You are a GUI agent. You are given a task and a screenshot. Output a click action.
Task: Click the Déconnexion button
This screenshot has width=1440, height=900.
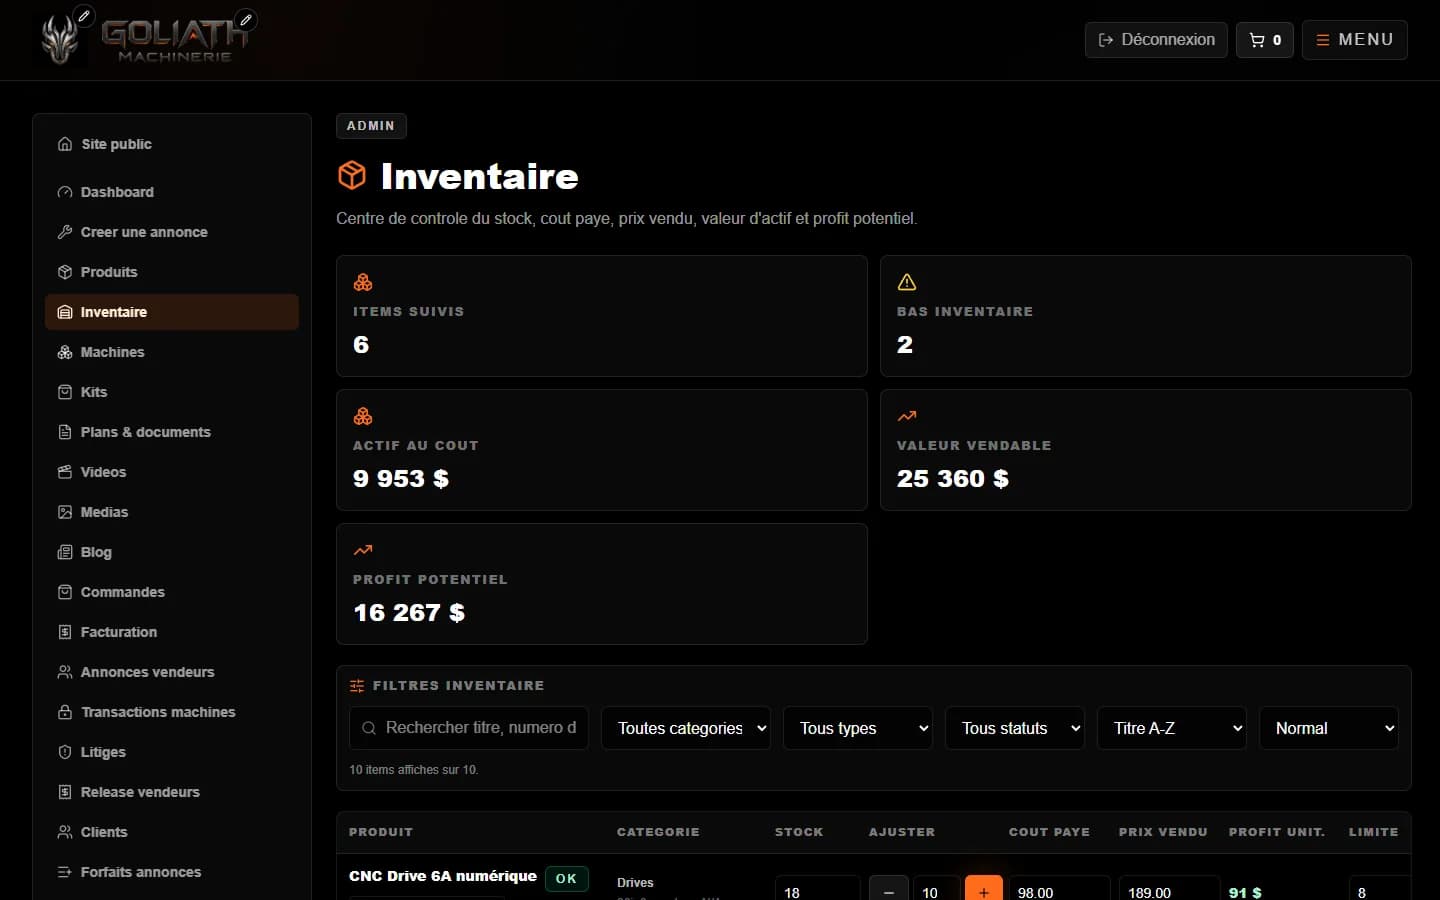coord(1156,40)
